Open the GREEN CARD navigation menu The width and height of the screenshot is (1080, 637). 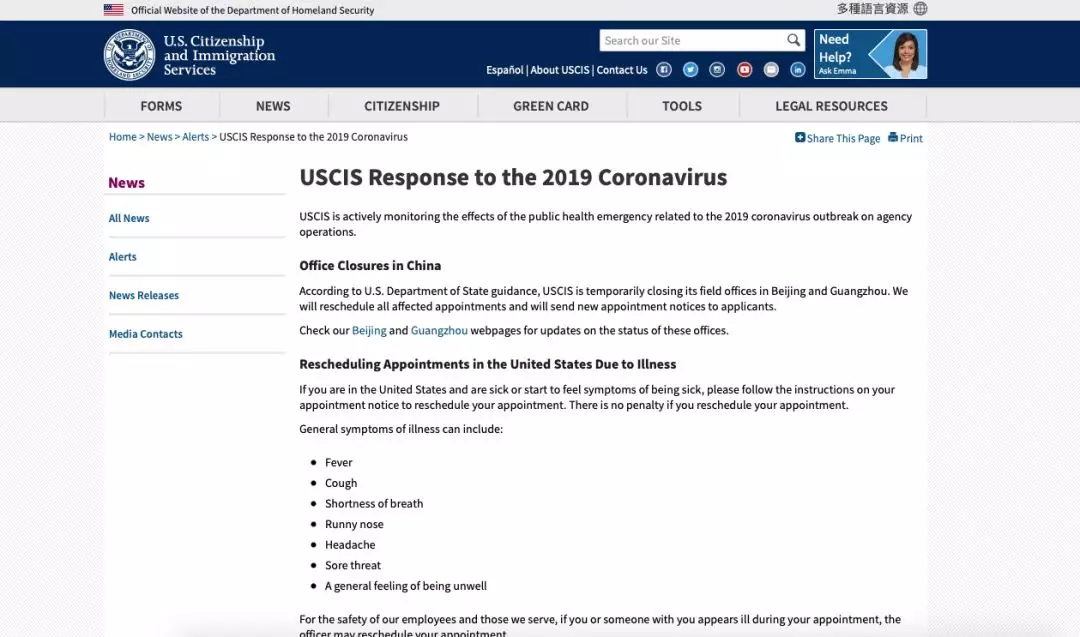[551, 106]
